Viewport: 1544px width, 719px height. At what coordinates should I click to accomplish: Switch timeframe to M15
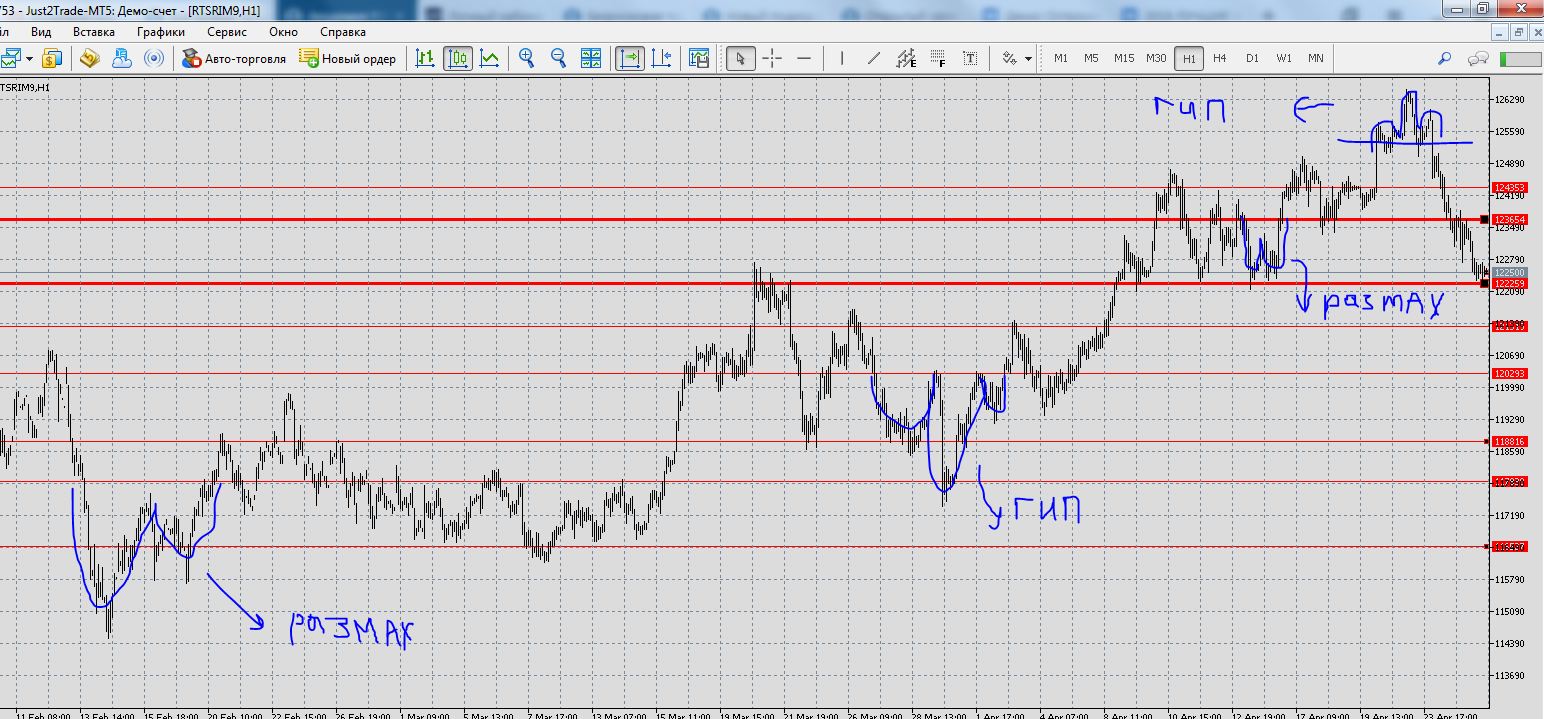click(x=1124, y=58)
